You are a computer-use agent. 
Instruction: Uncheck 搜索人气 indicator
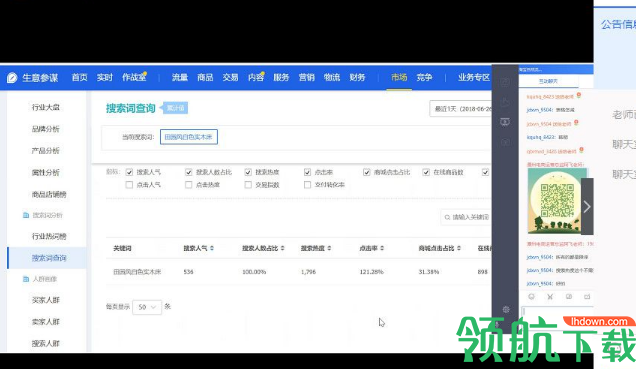(129, 172)
